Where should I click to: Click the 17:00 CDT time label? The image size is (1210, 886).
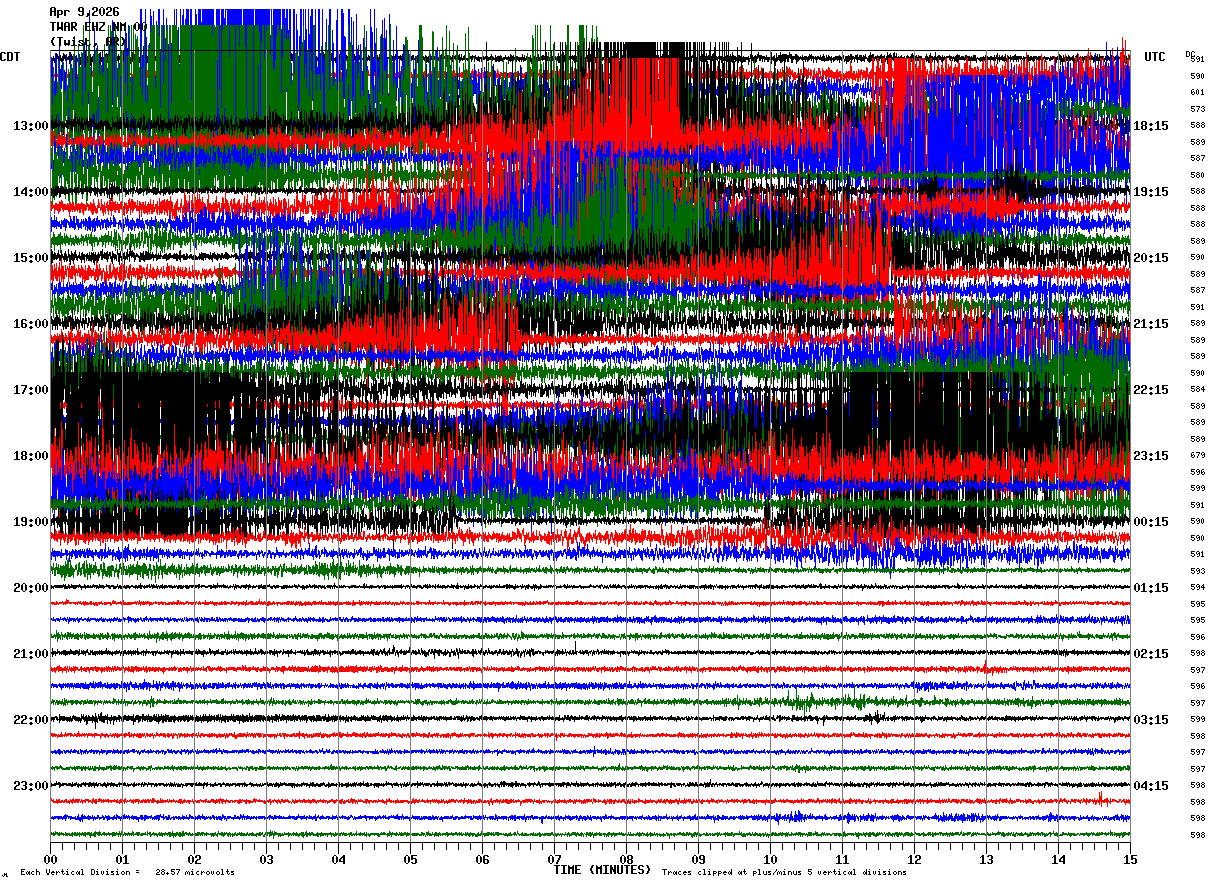tap(31, 390)
